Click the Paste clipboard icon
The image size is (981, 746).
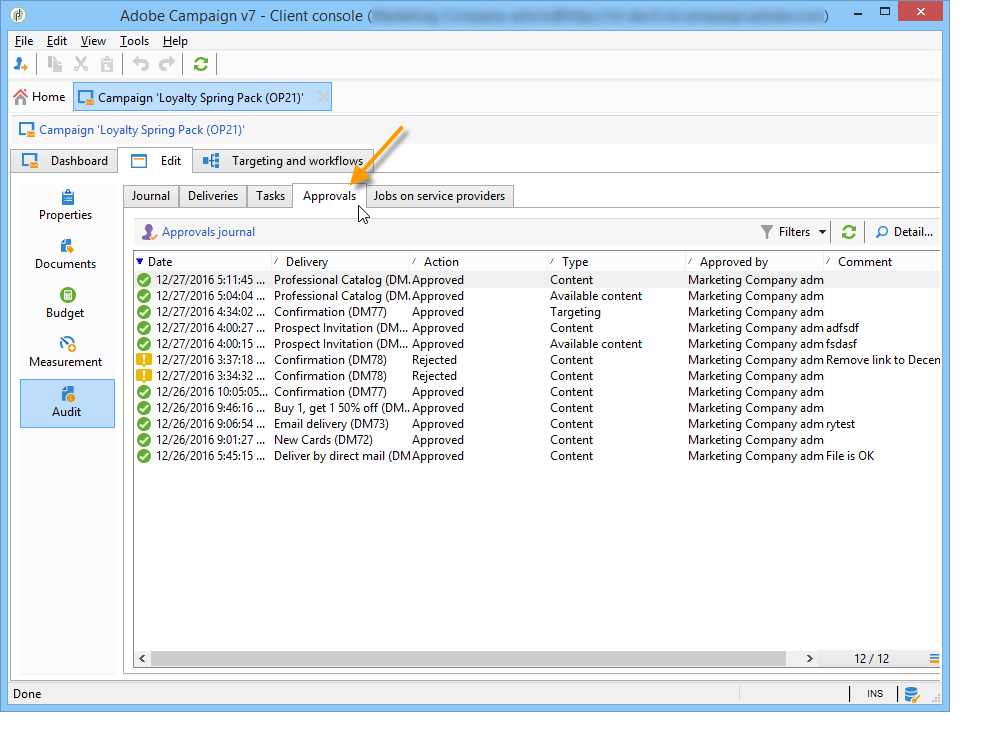coord(107,64)
